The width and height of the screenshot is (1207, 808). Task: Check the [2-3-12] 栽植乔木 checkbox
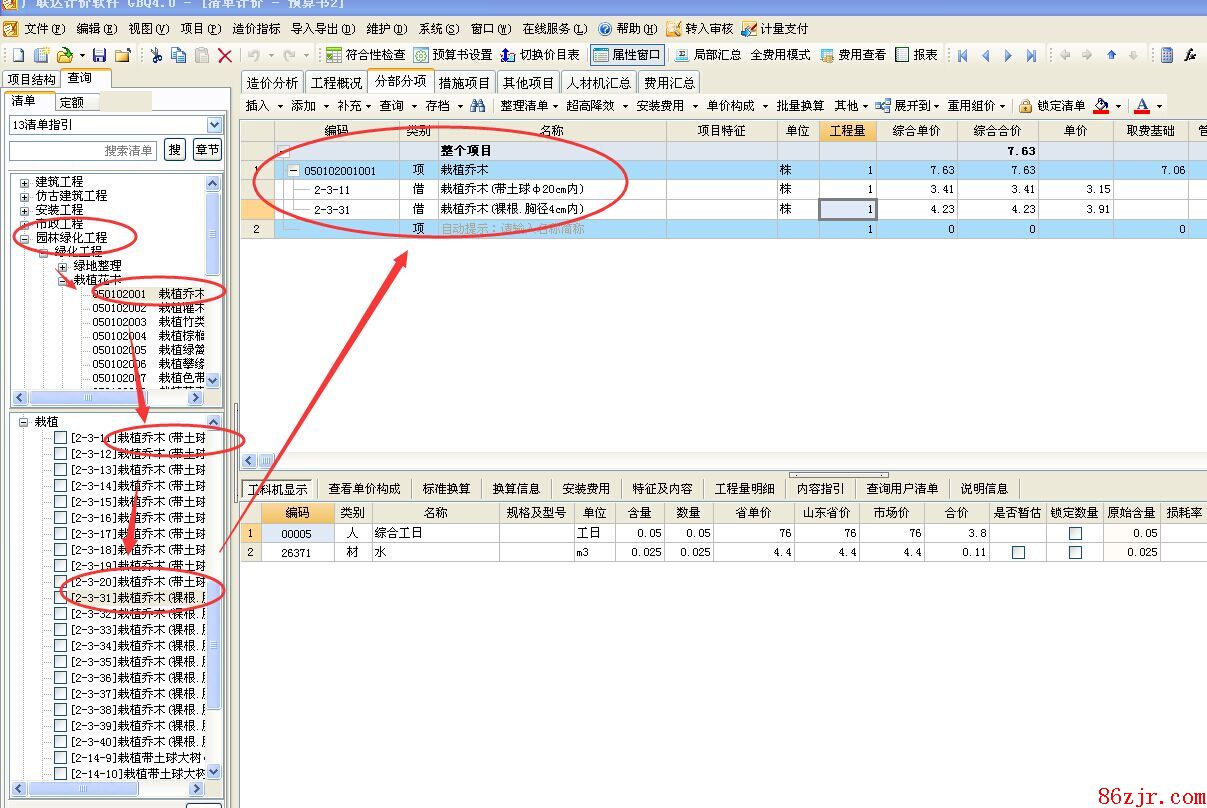click(x=61, y=454)
